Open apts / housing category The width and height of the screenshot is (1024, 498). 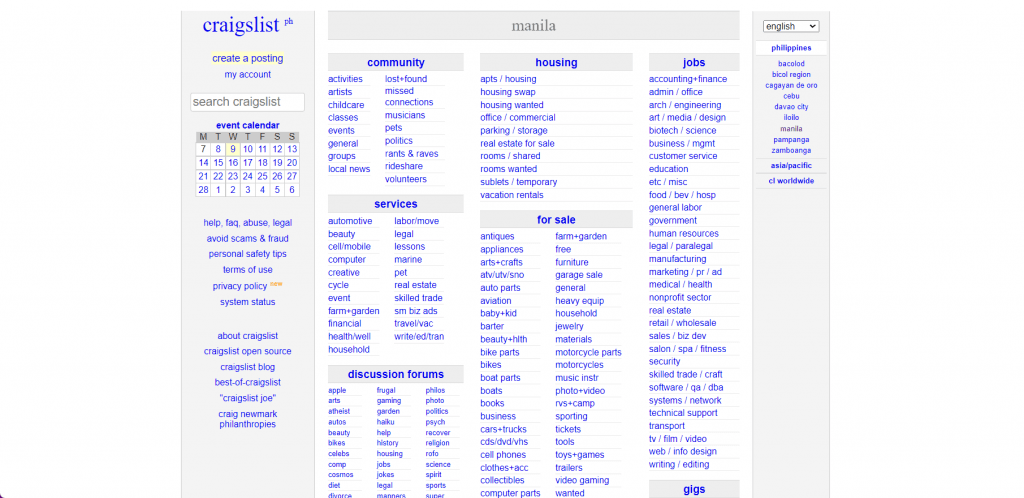(x=508, y=79)
